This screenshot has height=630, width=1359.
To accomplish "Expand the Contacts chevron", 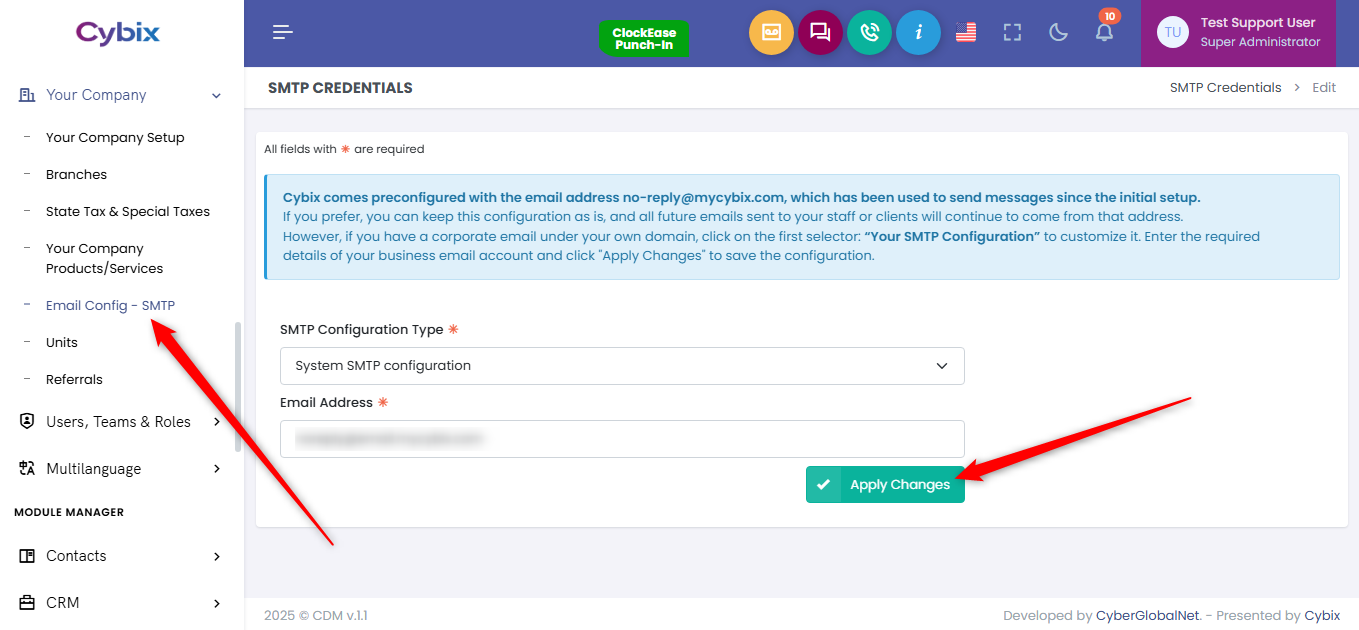I will coord(217,556).
